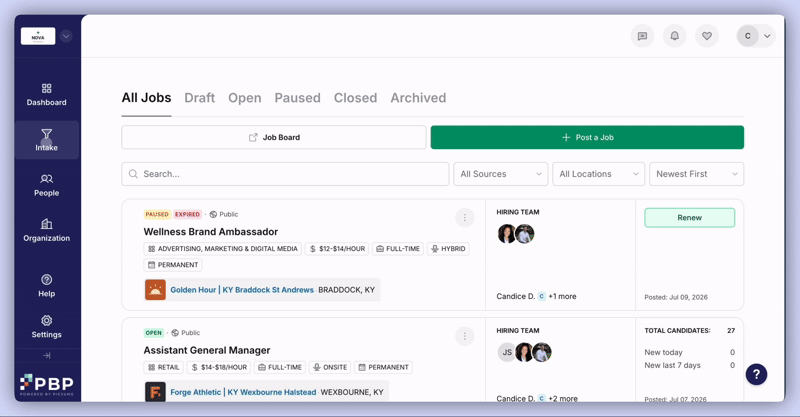Viewport: 800px width, 417px height.
Task: Switch to the All Jobs tab
Action: pos(146,98)
